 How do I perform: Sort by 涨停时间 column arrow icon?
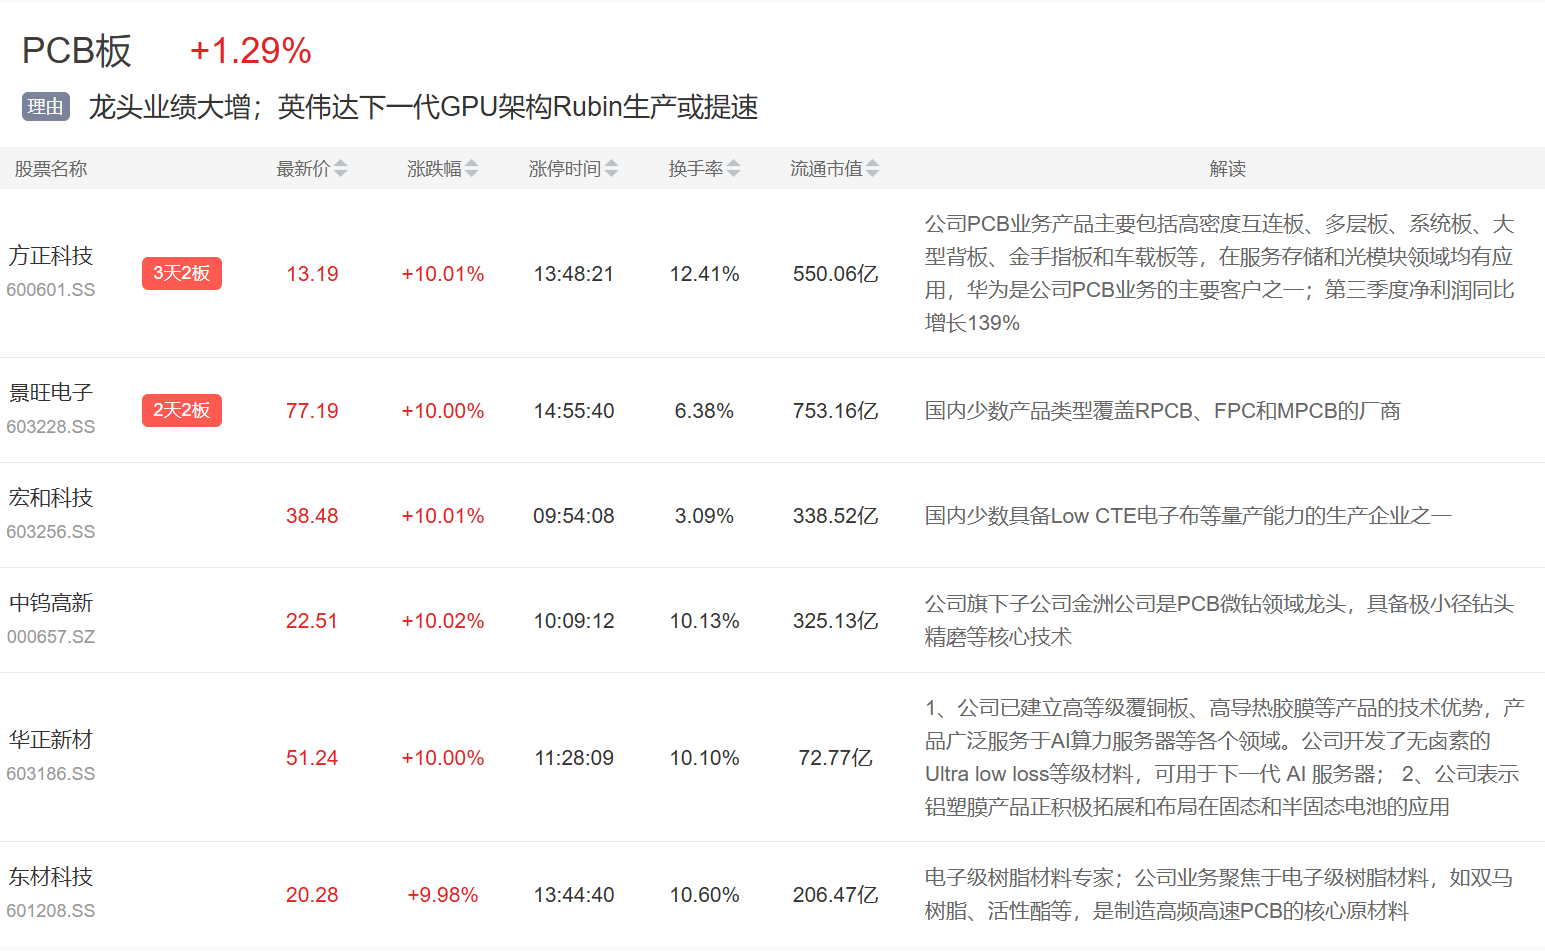click(x=611, y=169)
